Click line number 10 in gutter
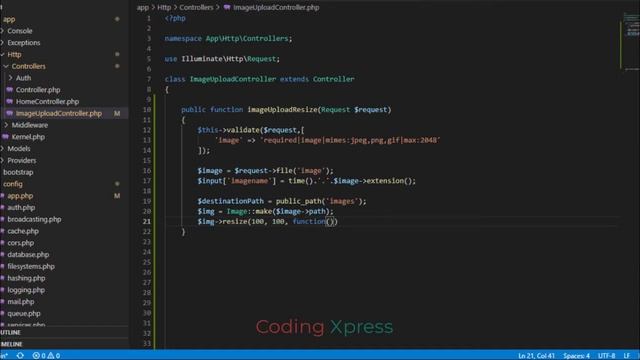640x360 pixels. [x=147, y=110]
